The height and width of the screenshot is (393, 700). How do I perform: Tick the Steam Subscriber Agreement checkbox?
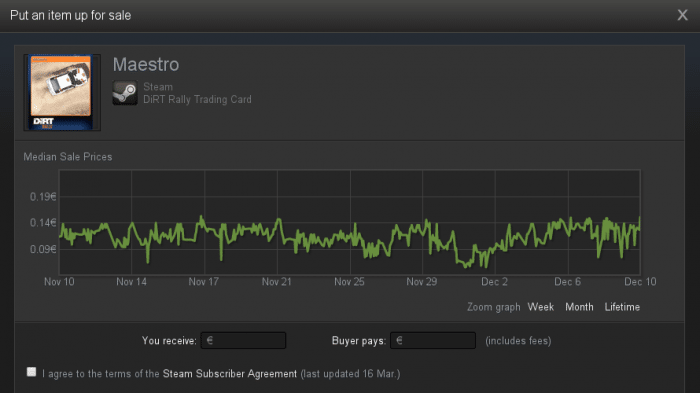click(x=31, y=372)
